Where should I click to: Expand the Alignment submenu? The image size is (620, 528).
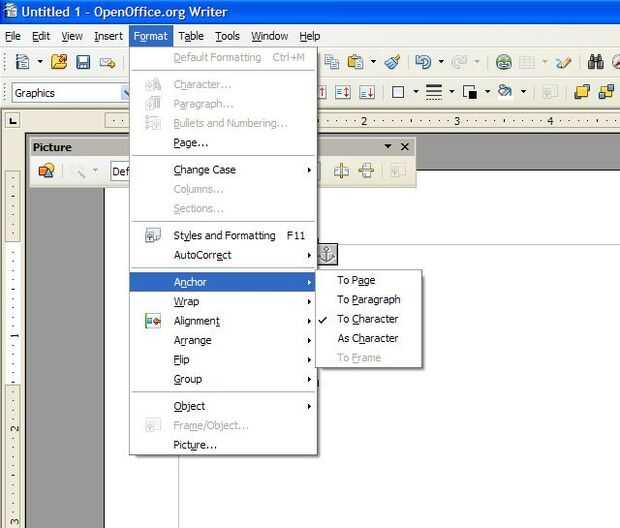click(x=223, y=321)
